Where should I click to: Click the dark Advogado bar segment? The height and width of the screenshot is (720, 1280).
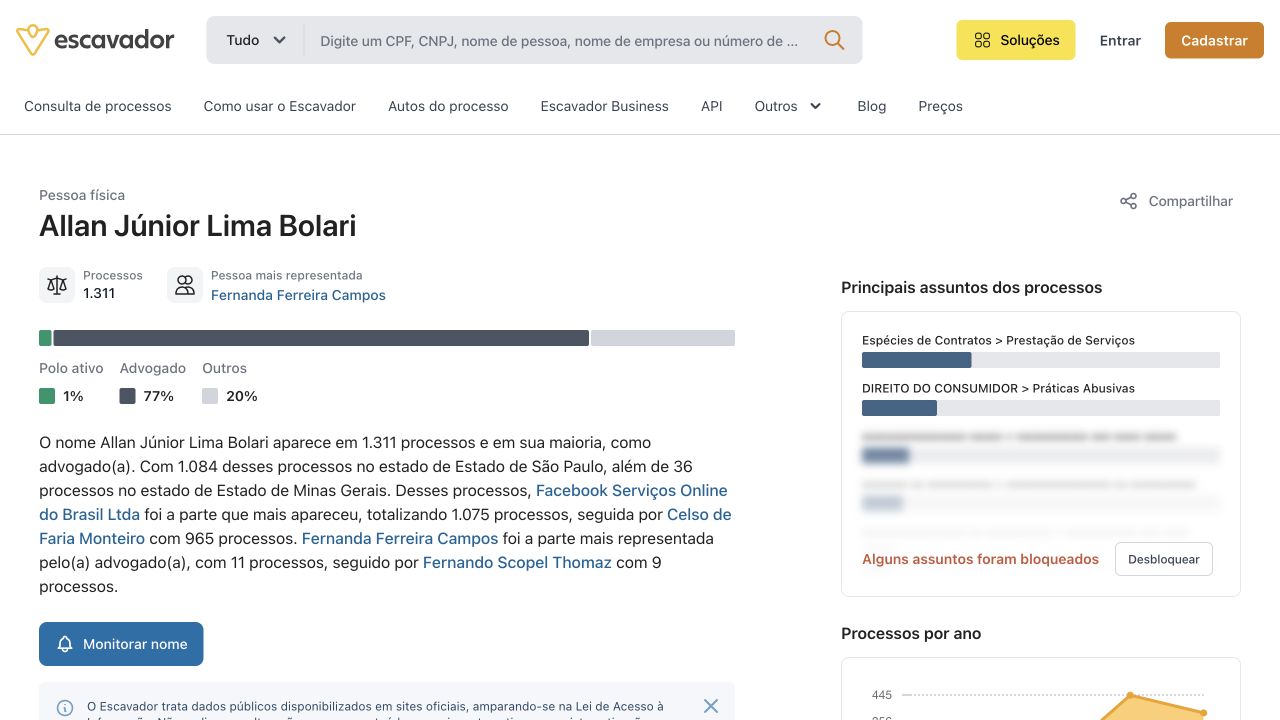pyautogui.click(x=321, y=338)
